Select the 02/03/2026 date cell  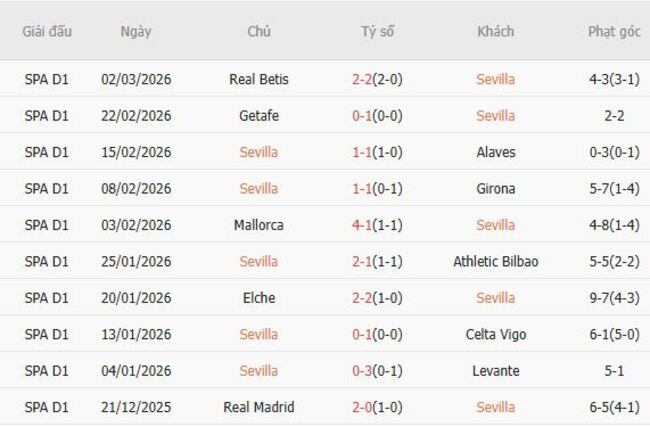tap(136, 79)
